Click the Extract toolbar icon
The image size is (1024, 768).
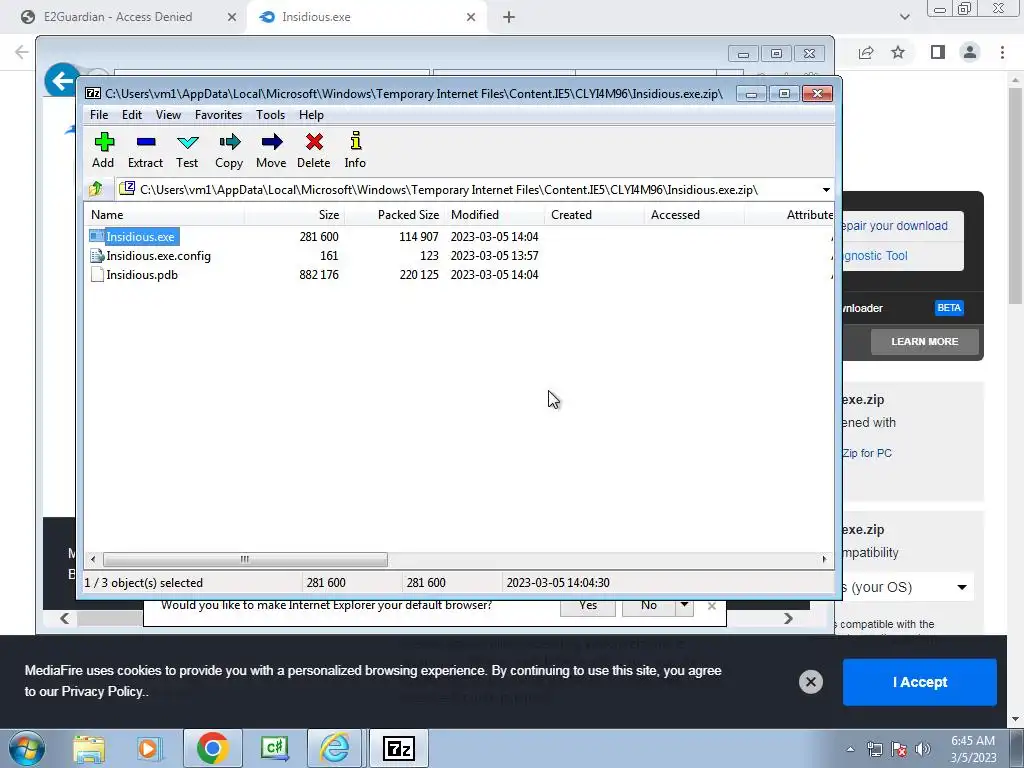pos(145,150)
